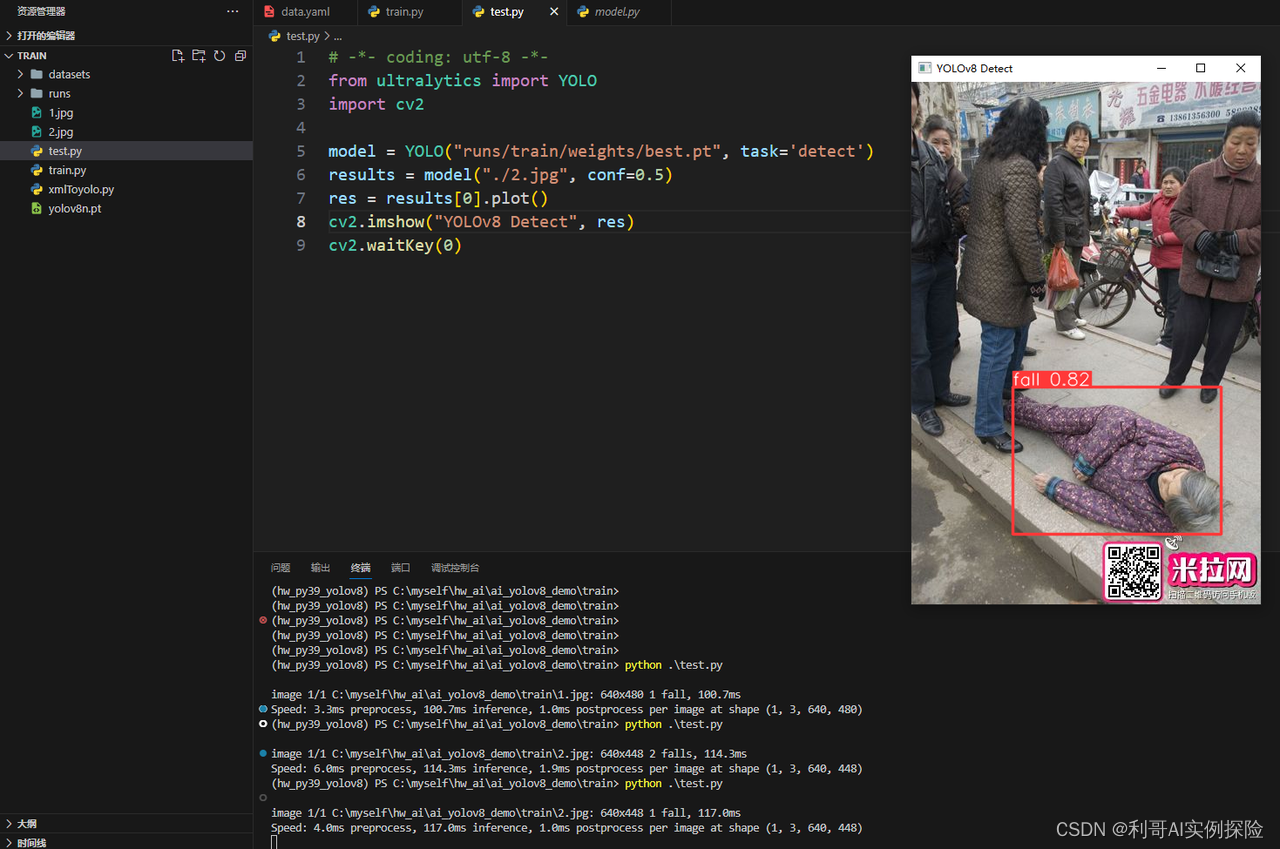This screenshot has width=1280, height=849.
Task: Switch to the model.py tab
Action: point(617,12)
